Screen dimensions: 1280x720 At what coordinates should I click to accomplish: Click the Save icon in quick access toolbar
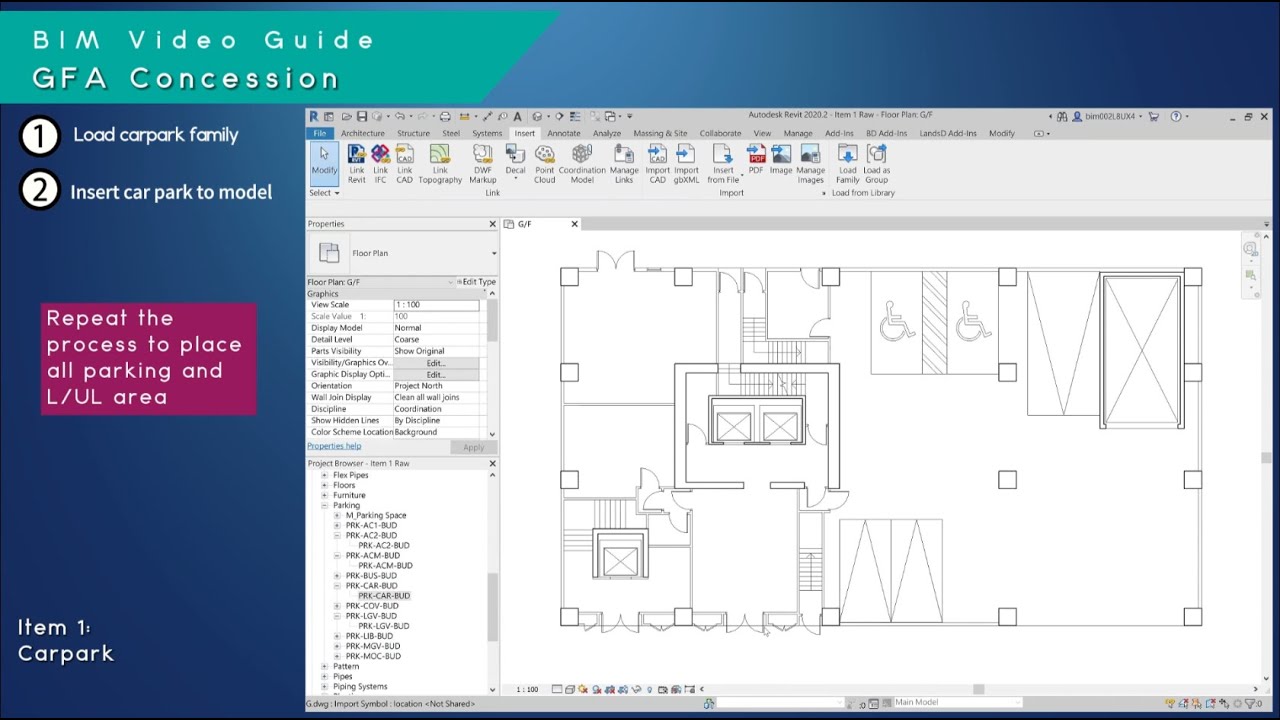tap(360, 117)
